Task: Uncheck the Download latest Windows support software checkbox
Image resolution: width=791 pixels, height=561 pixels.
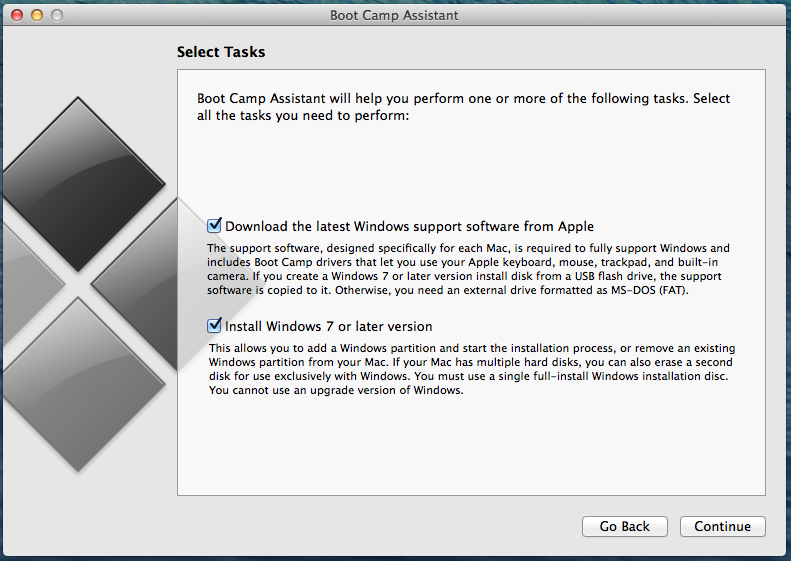Action: coord(214,226)
